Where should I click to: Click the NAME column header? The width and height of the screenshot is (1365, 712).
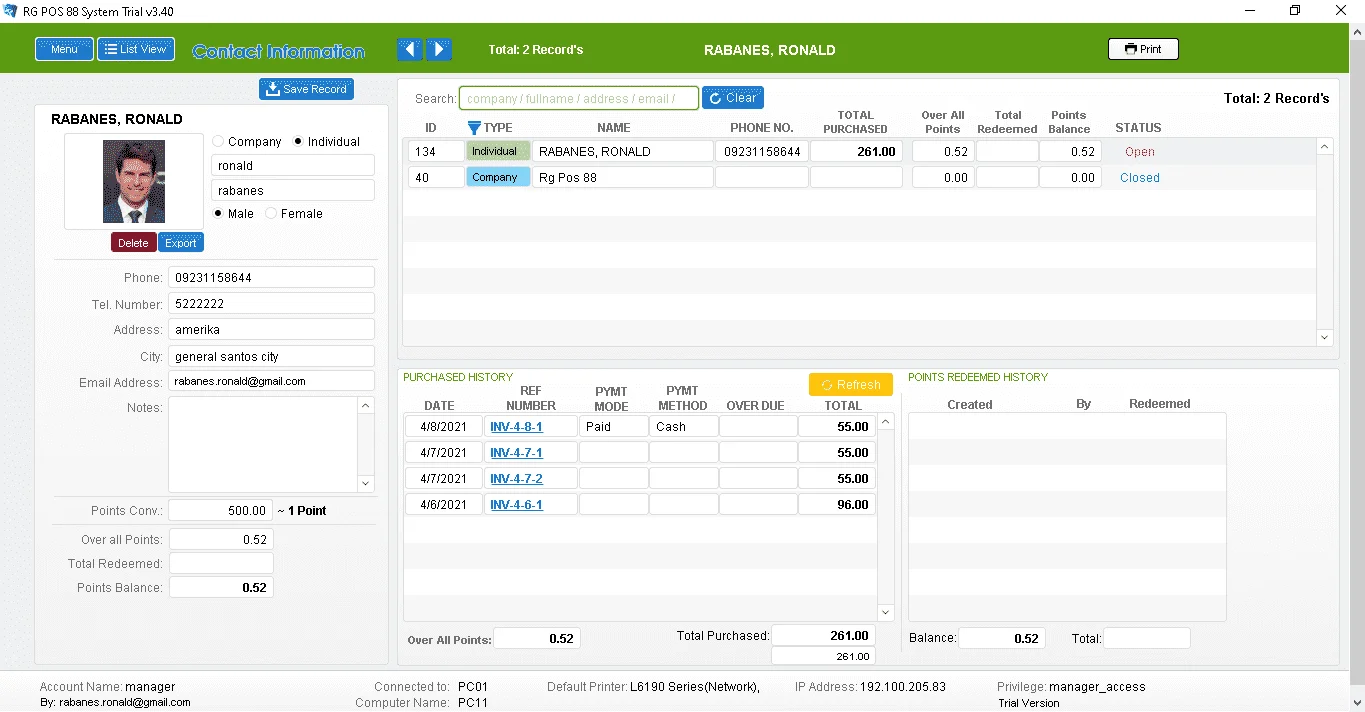[614, 128]
